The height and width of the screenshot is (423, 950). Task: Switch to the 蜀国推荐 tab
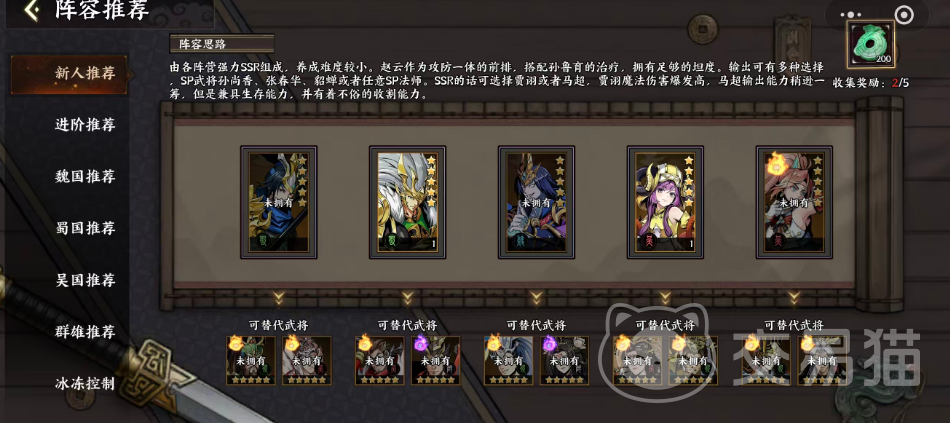[85, 228]
